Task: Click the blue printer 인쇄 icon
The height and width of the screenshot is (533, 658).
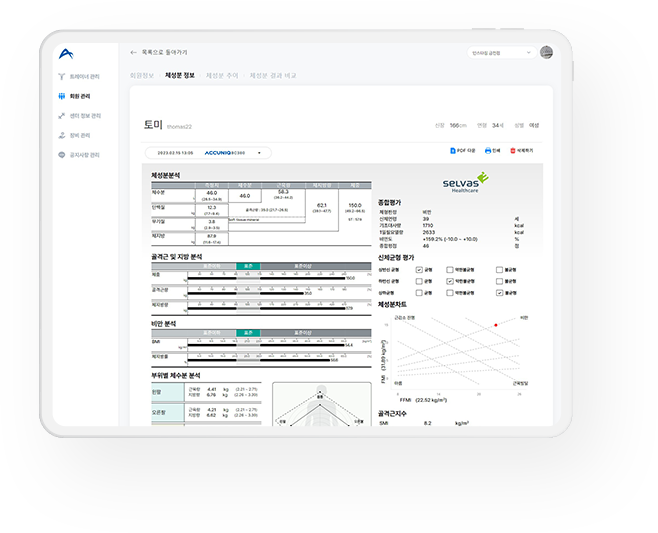Action: click(488, 150)
